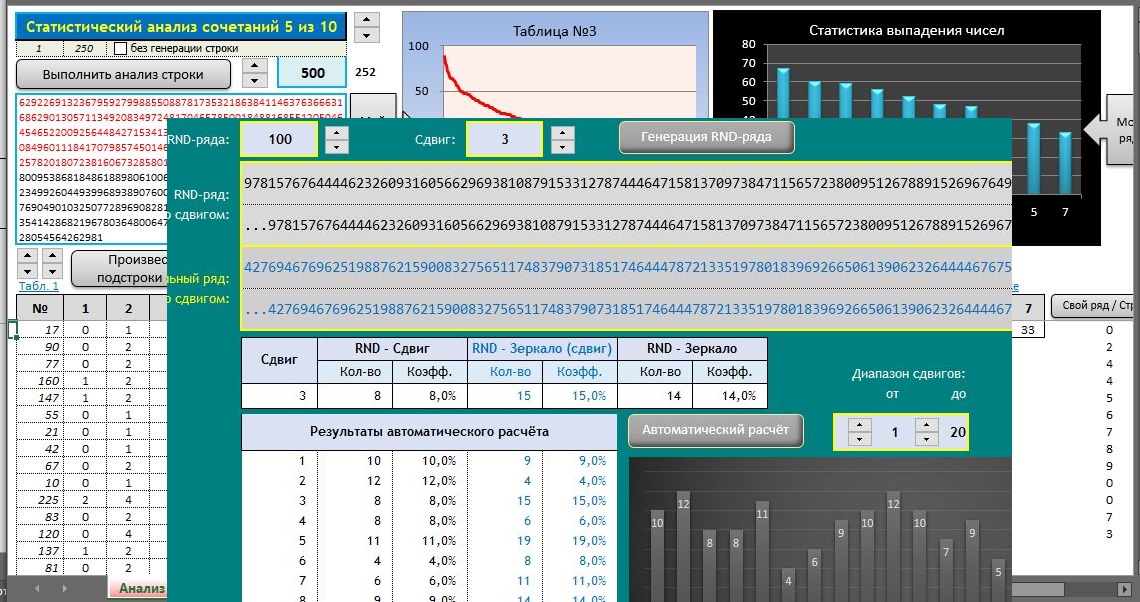1140x602 pixels.
Task: Click the input field showing 500
Action: [312, 73]
